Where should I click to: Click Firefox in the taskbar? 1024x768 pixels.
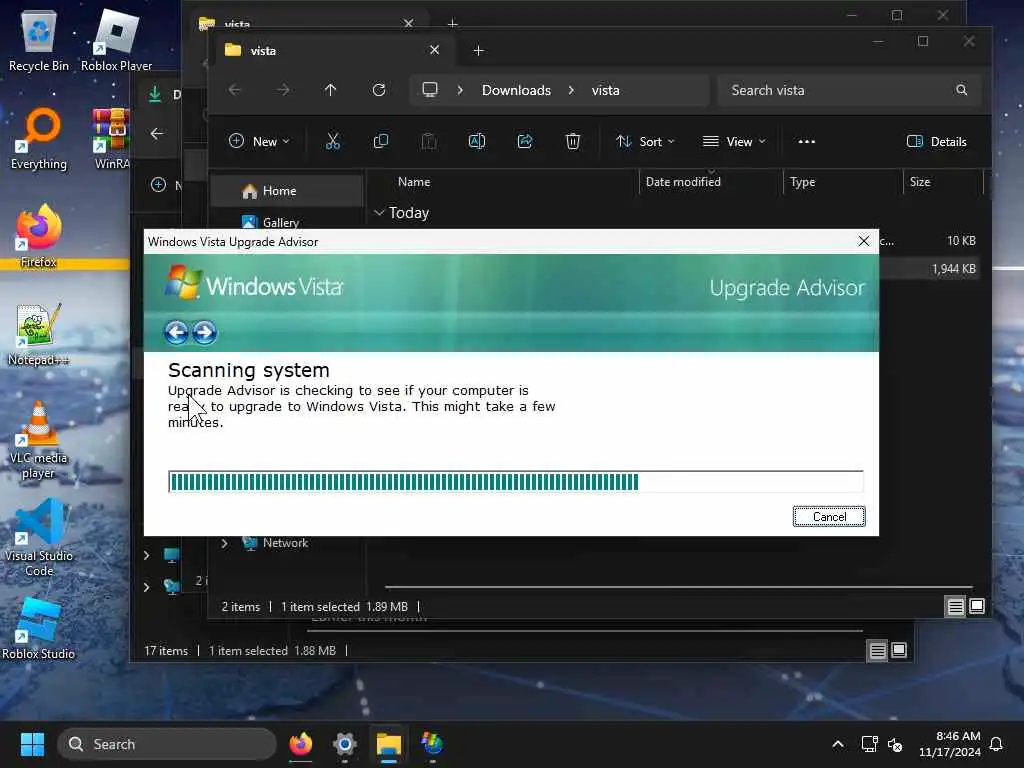301,744
